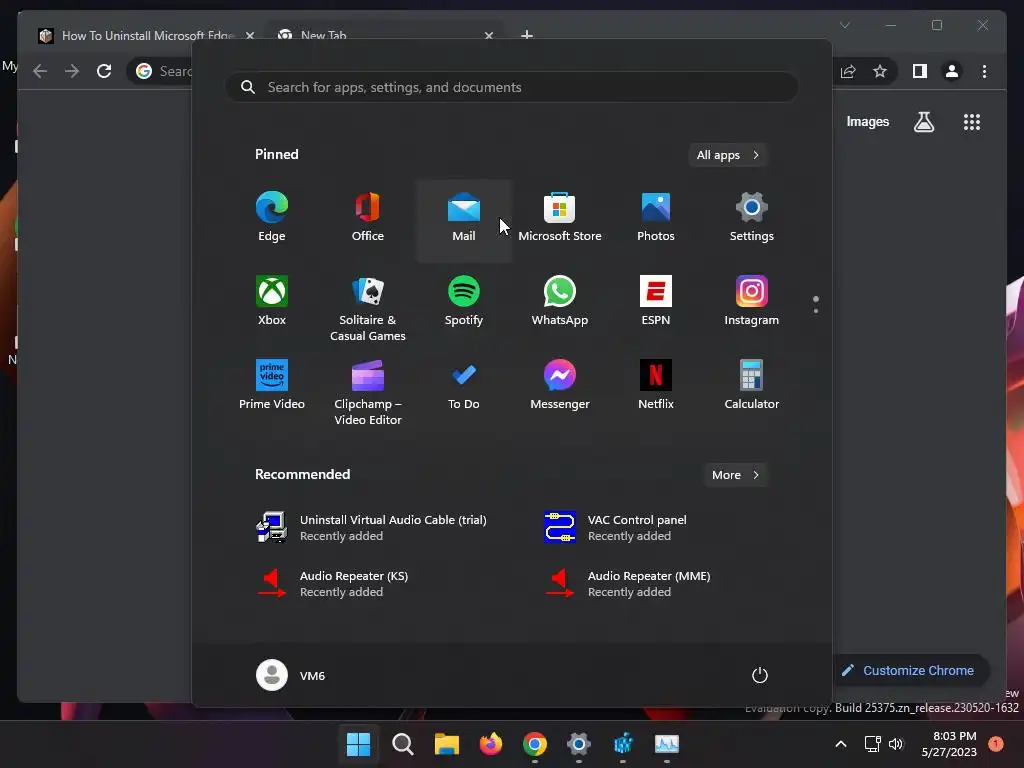Image resolution: width=1024 pixels, height=768 pixels.
Task: Bookmark this page with star icon
Action: coord(880,71)
